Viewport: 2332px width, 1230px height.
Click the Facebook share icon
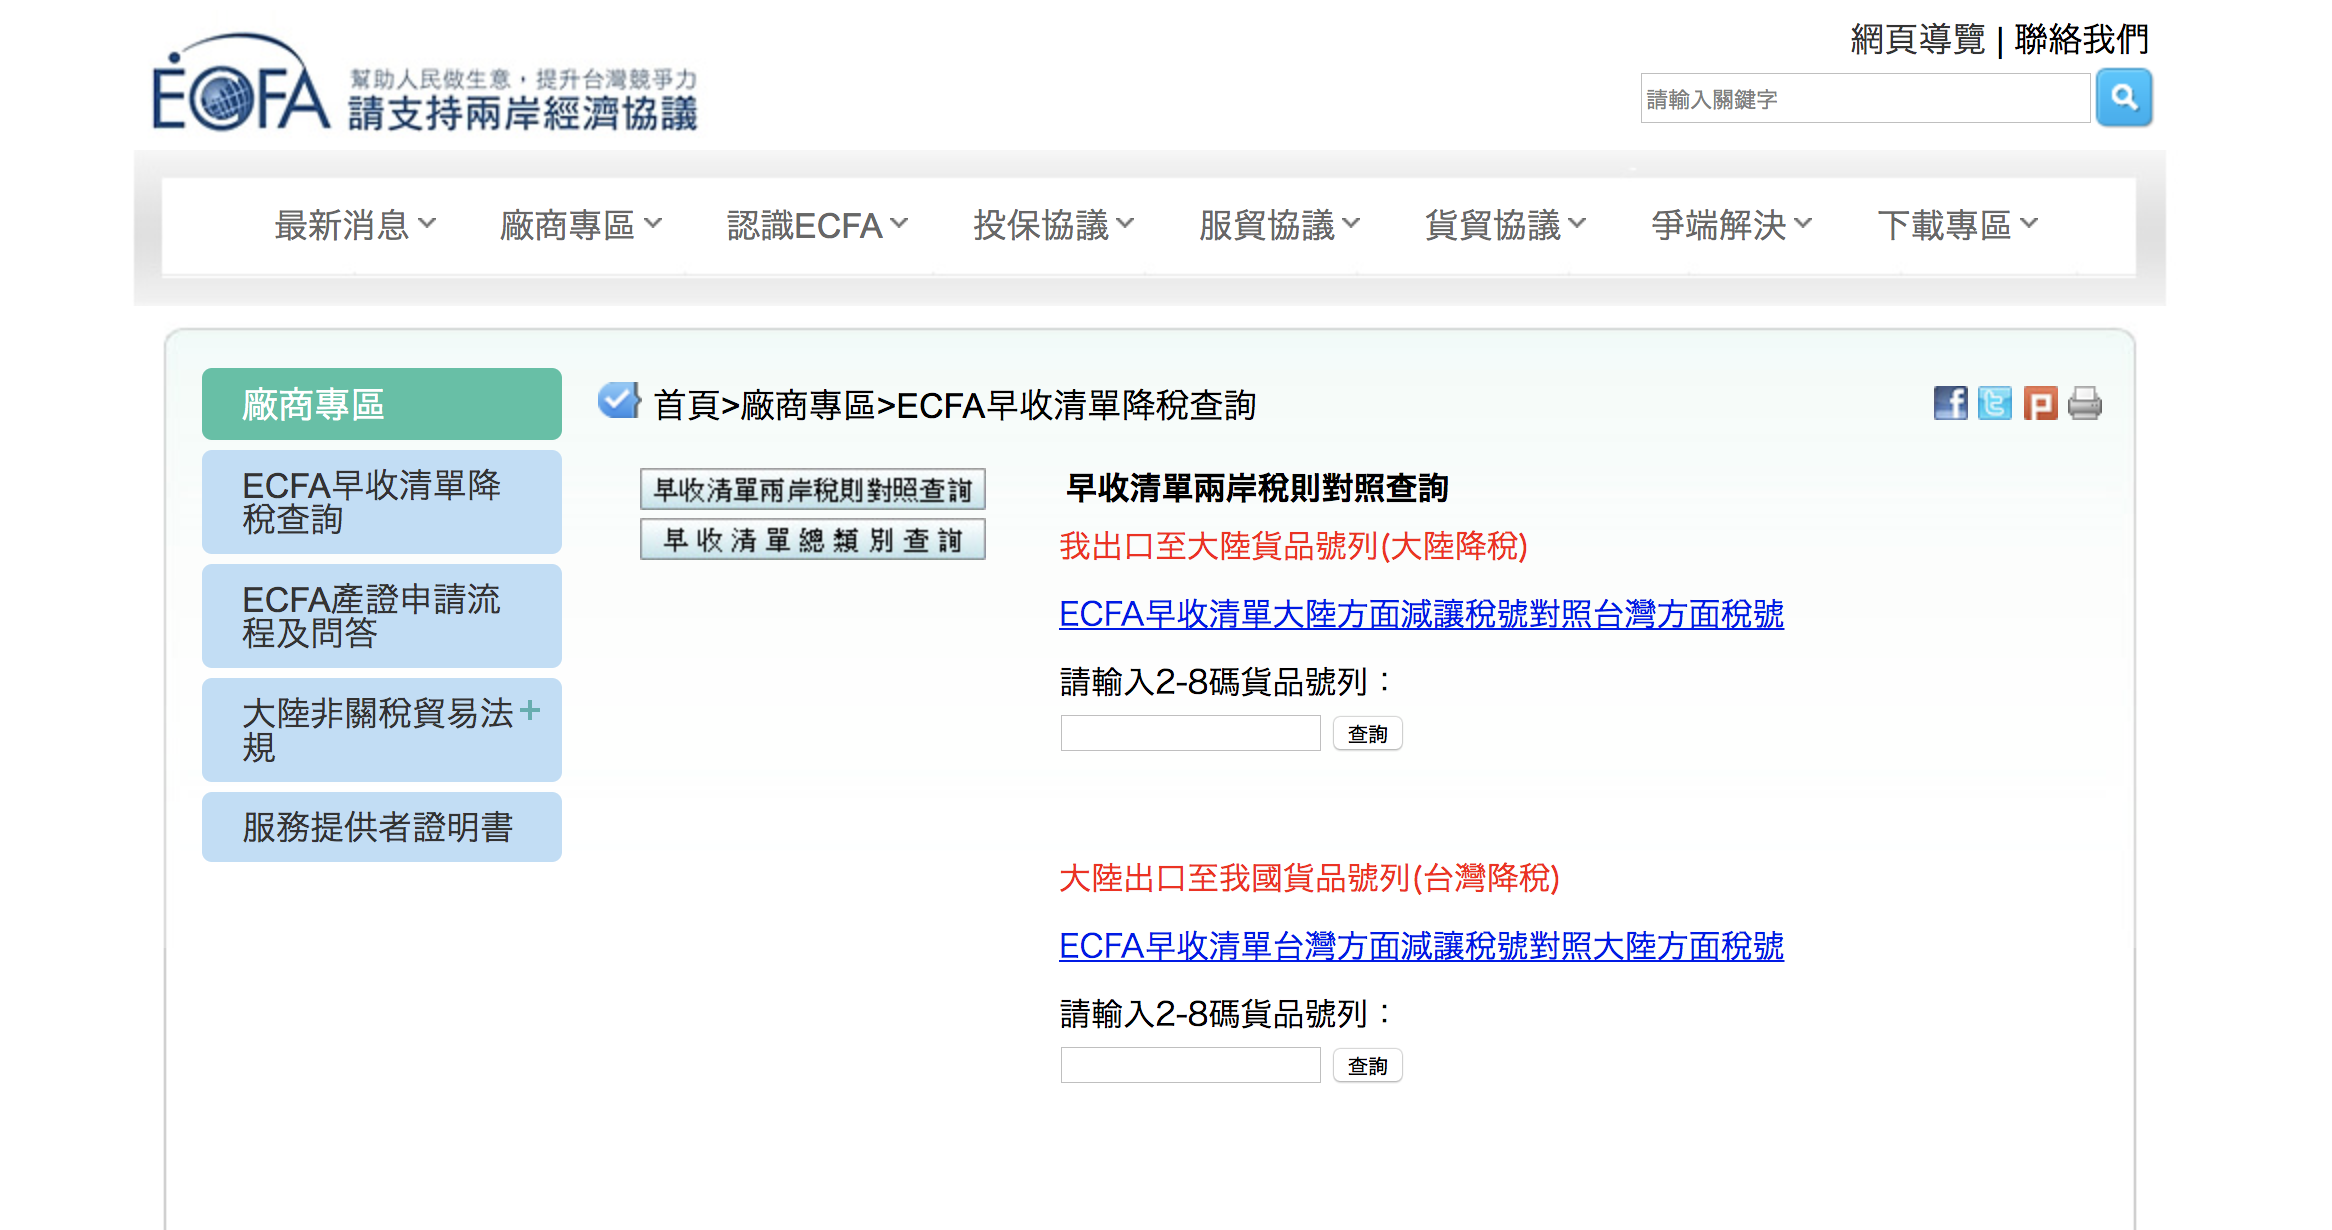pos(1949,404)
